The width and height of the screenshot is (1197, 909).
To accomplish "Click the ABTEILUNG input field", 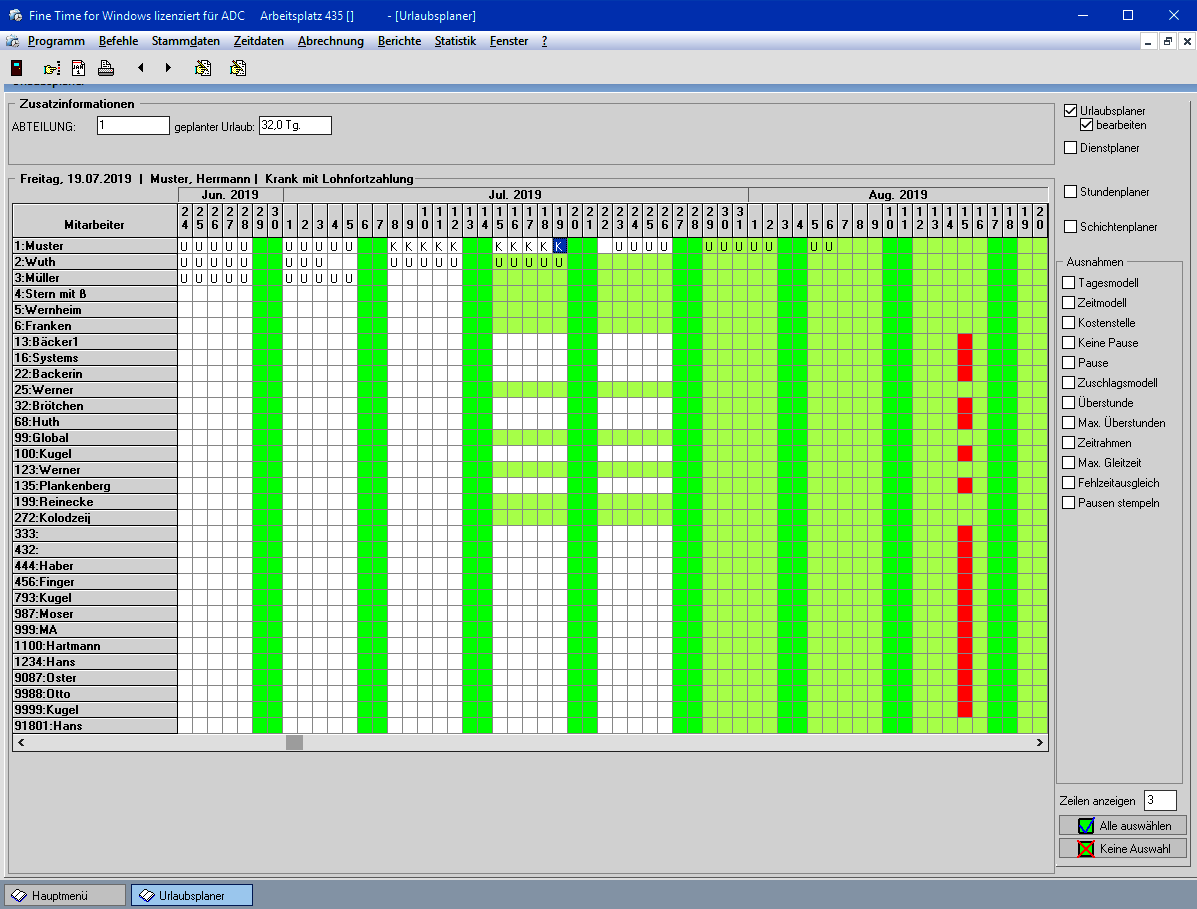I will [133, 125].
